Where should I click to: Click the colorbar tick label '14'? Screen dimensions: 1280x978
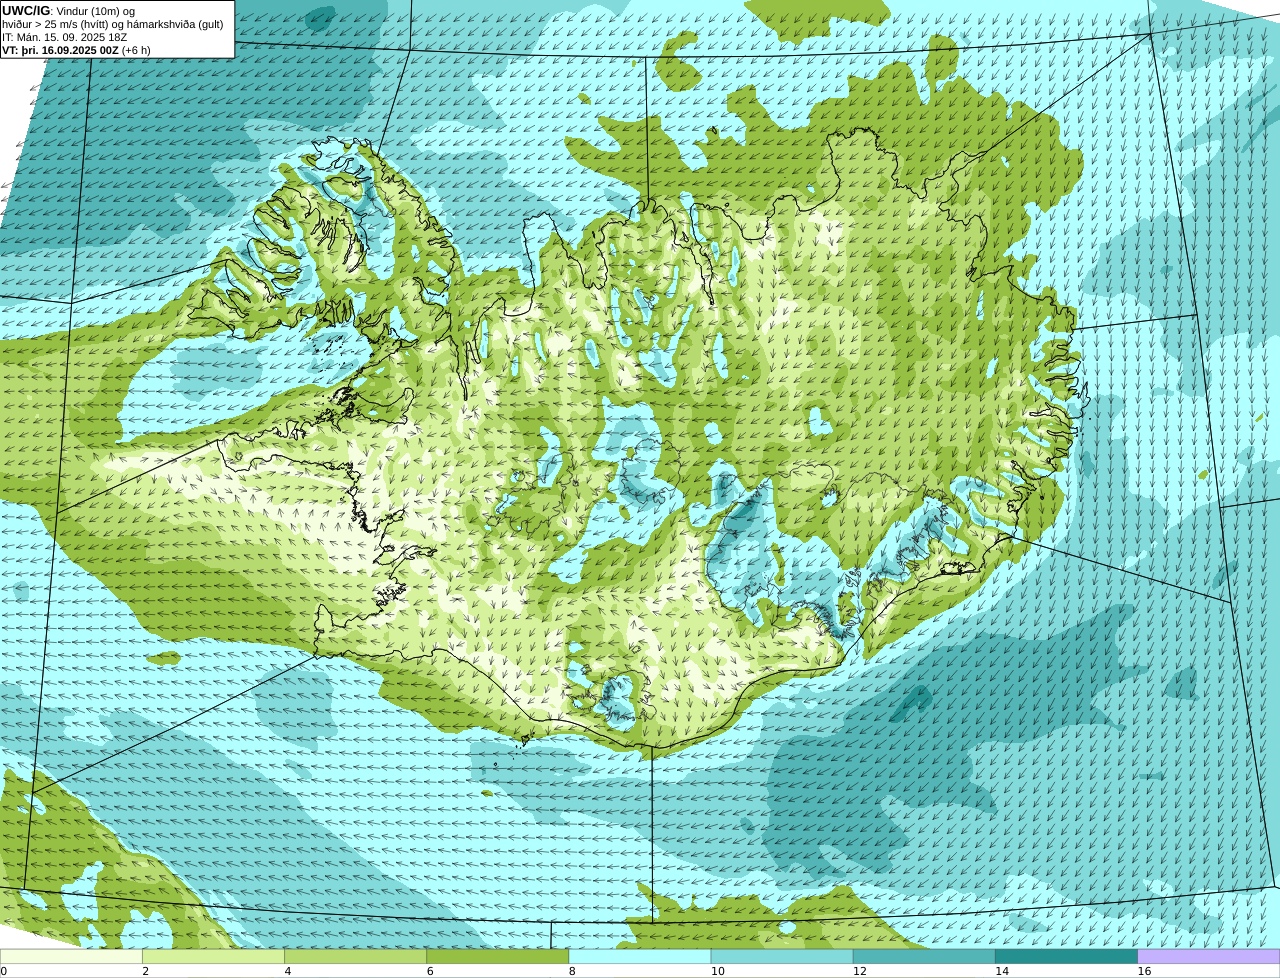pos(1001,971)
